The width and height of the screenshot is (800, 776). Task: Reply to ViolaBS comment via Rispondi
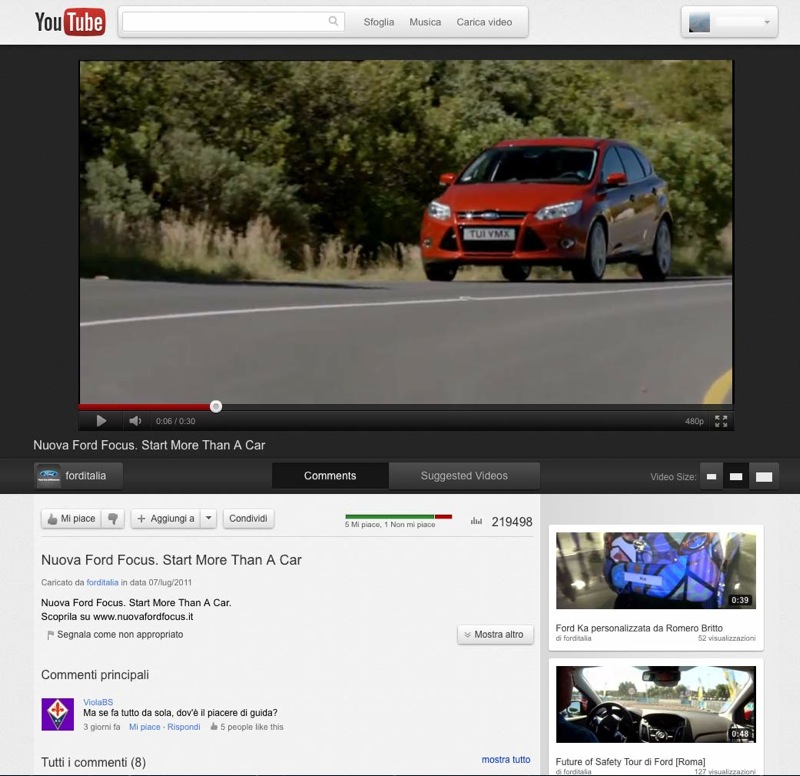click(184, 727)
